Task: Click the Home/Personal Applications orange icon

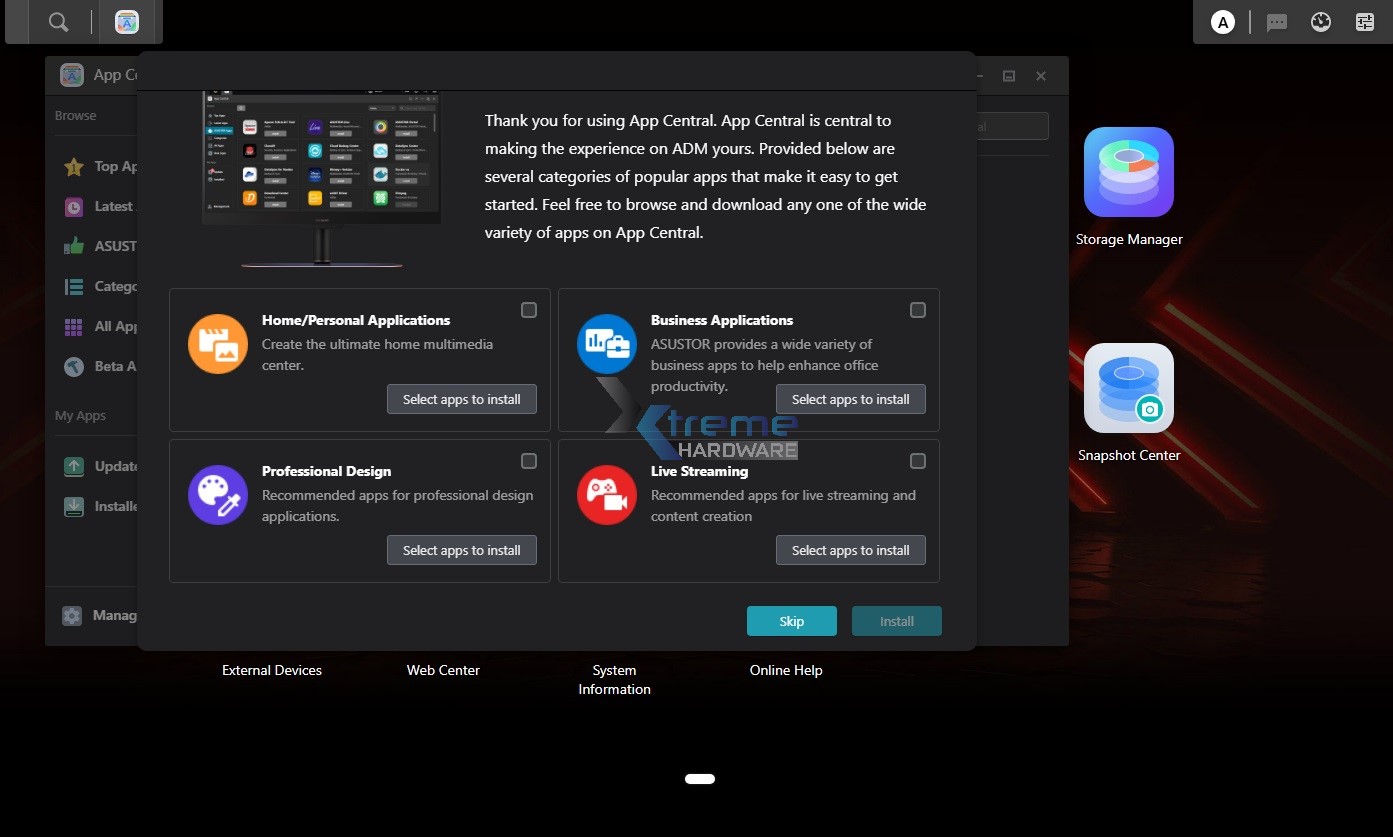Action: (x=218, y=344)
